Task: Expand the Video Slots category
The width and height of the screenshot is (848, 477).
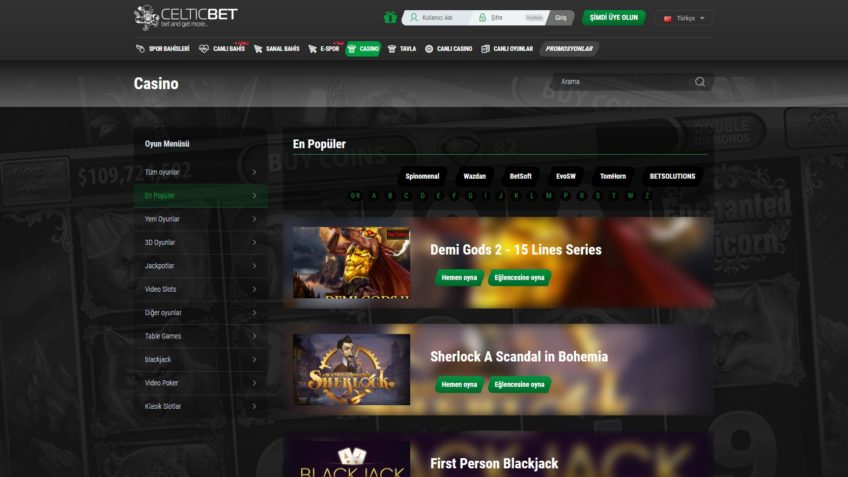Action: [x=201, y=289]
